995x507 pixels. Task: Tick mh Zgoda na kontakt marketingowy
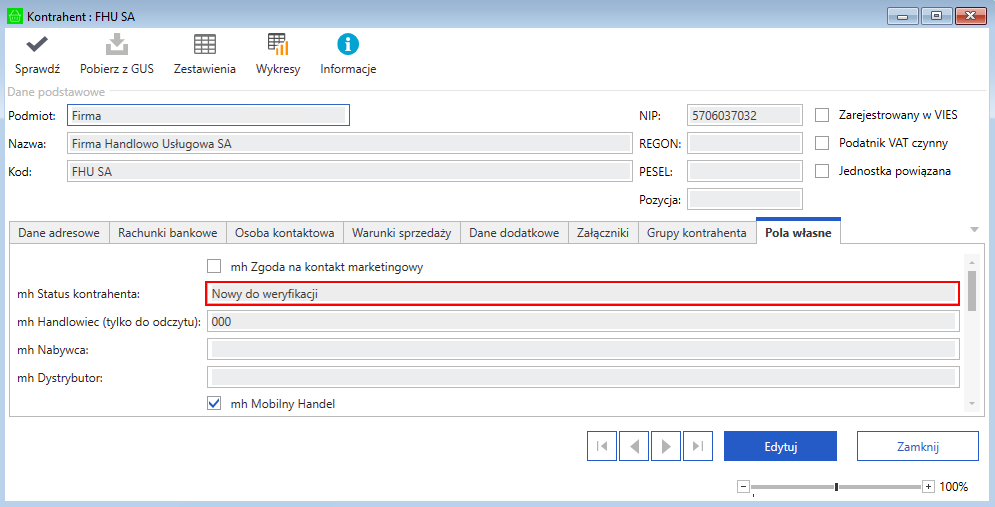[x=214, y=267]
